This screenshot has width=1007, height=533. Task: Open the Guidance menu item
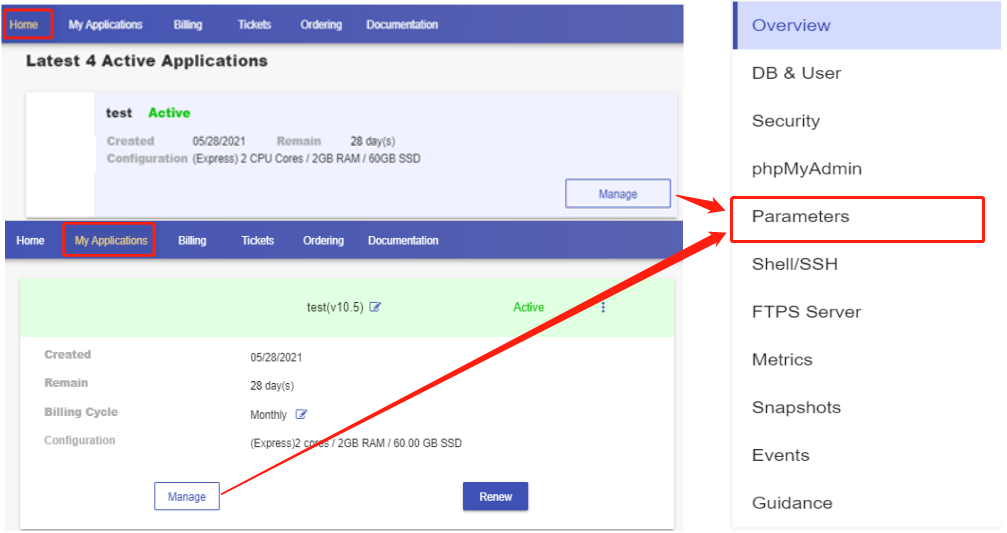click(792, 503)
